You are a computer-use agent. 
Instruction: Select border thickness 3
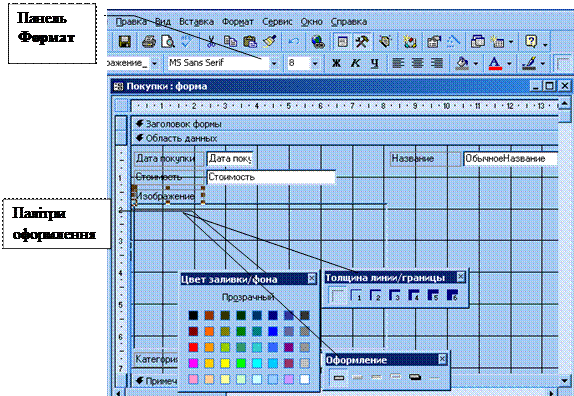[x=395, y=295]
